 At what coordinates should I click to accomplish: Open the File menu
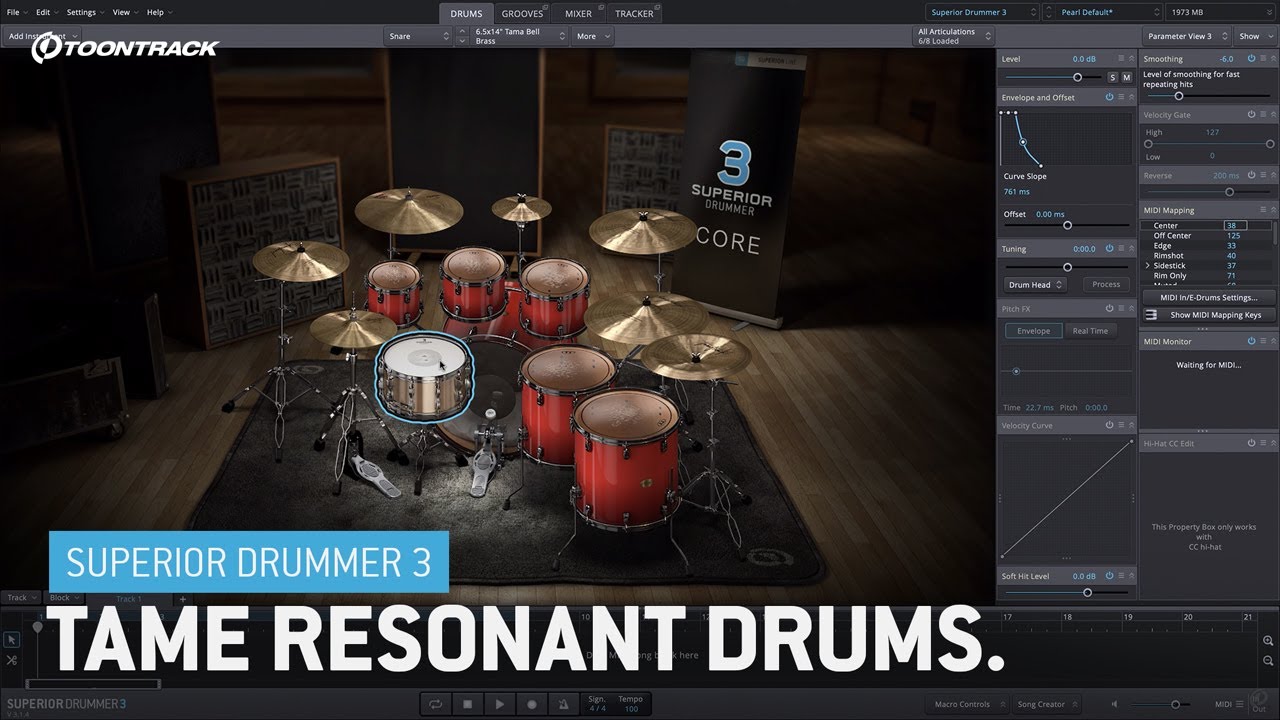click(x=16, y=12)
